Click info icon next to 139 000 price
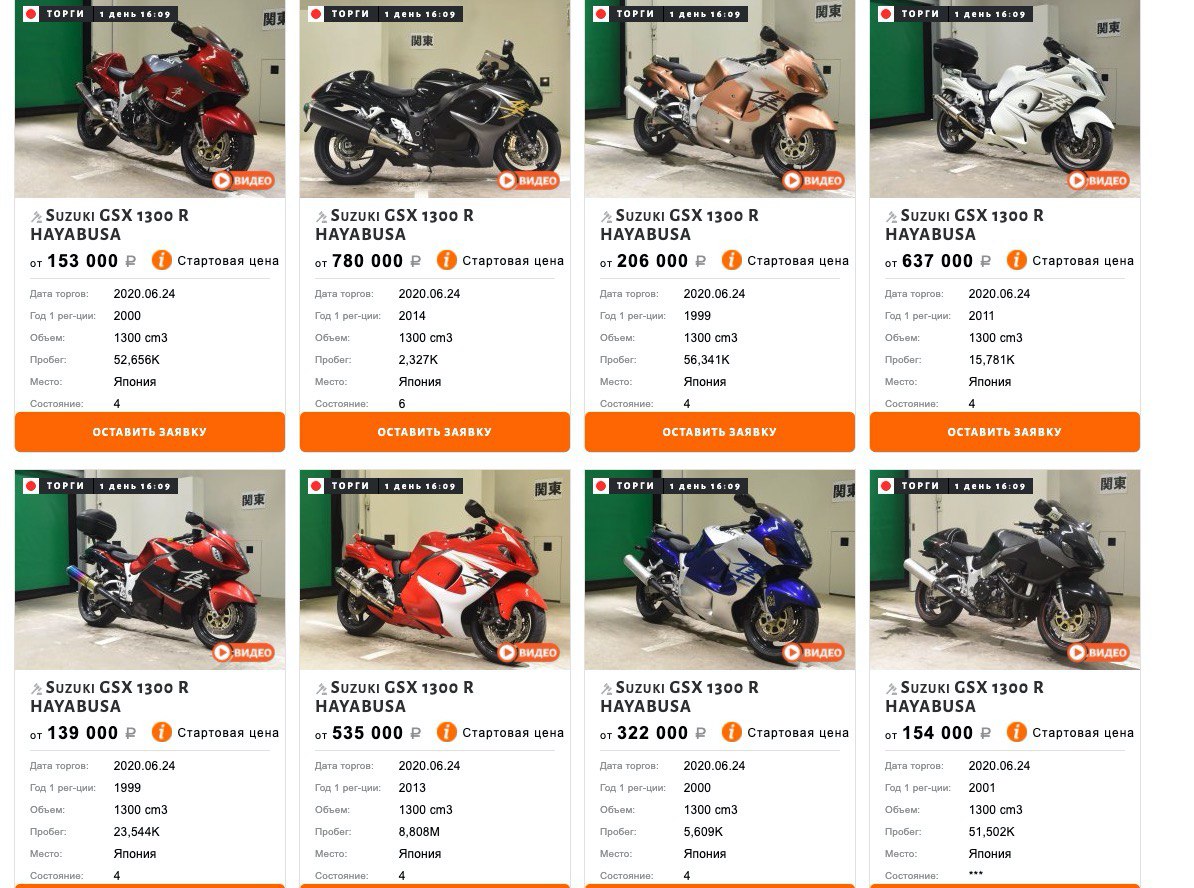The image size is (1194, 888). 161,733
